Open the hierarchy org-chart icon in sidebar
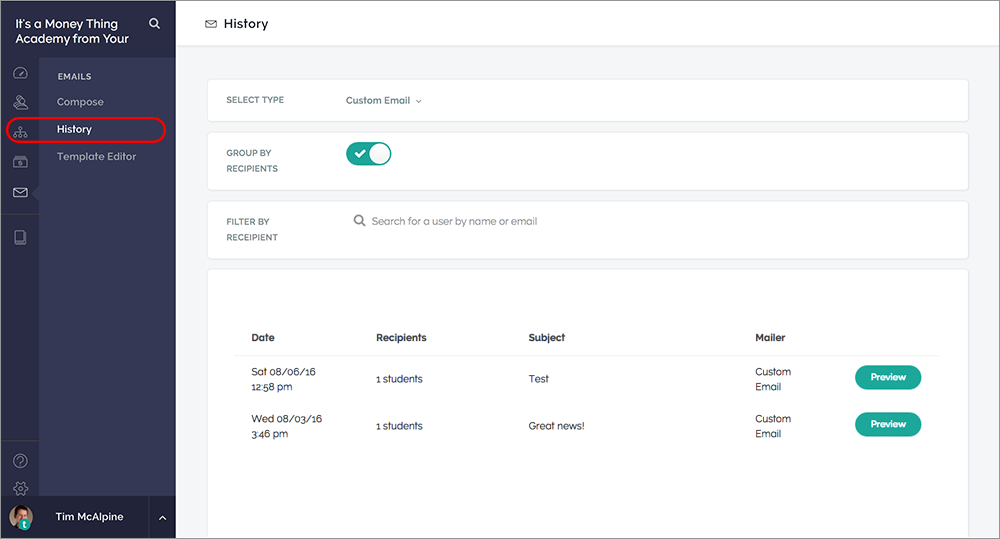 click(x=20, y=132)
